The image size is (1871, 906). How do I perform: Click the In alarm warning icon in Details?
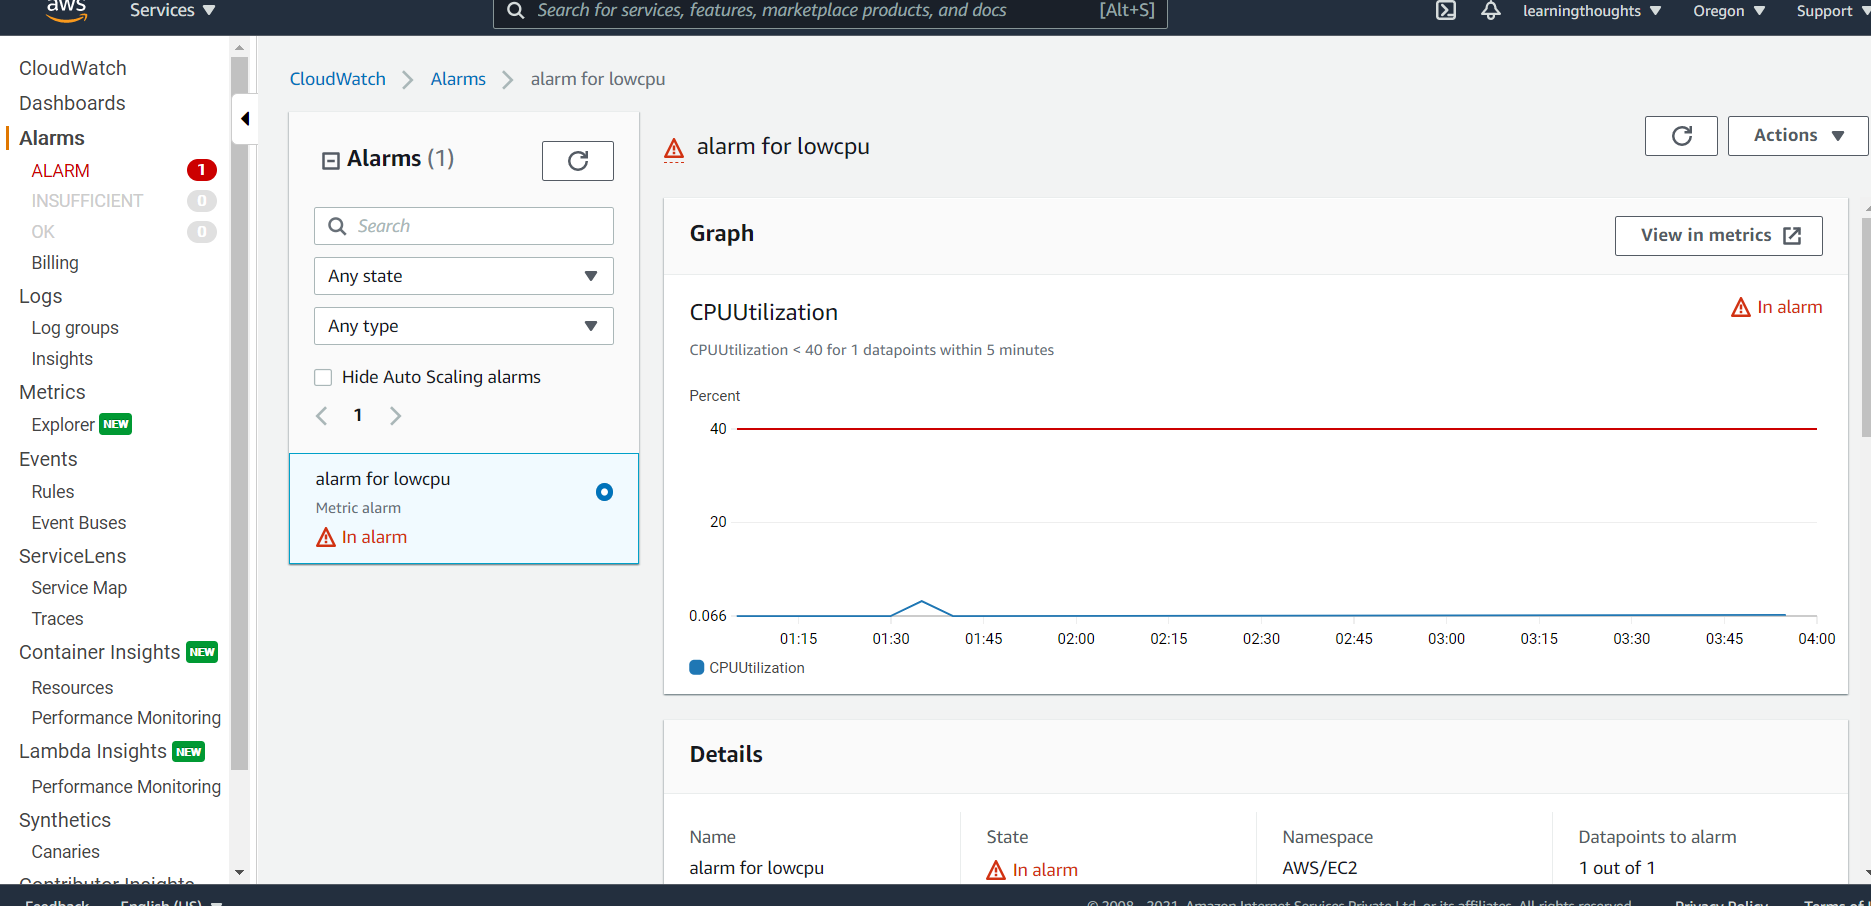point(996,869)
